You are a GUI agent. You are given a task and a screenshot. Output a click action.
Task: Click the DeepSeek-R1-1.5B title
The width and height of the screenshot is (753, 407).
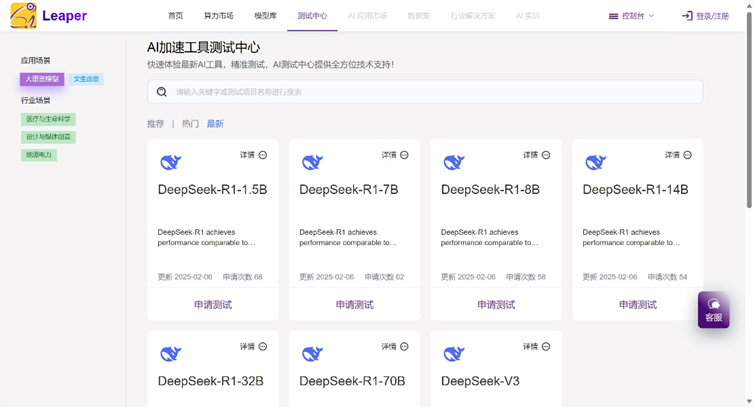(x=212, y=190)
